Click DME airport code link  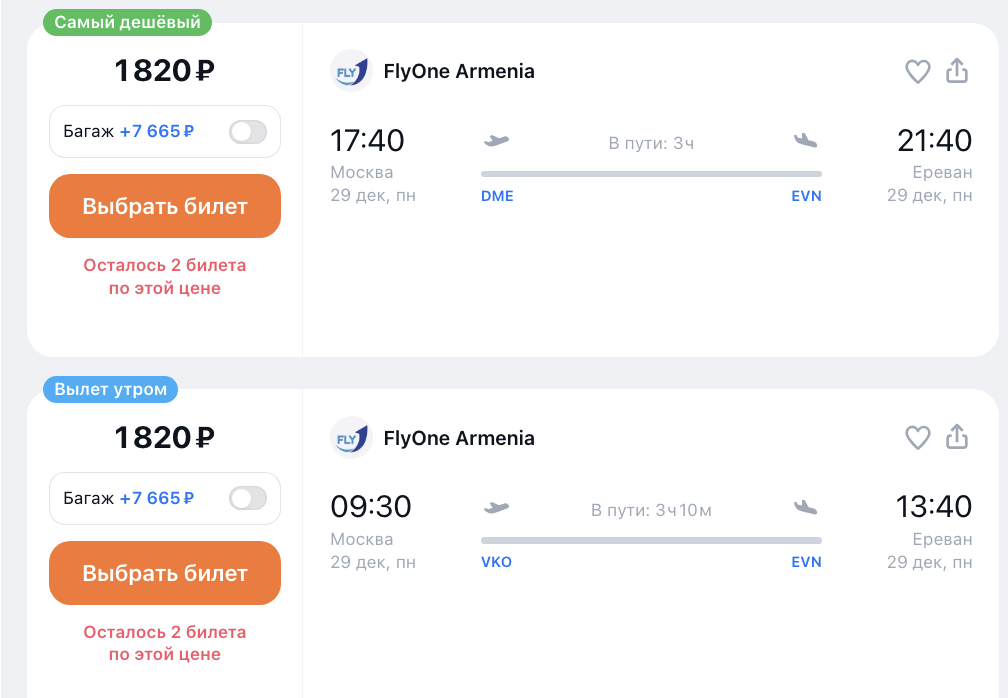[x=497, y=196]
